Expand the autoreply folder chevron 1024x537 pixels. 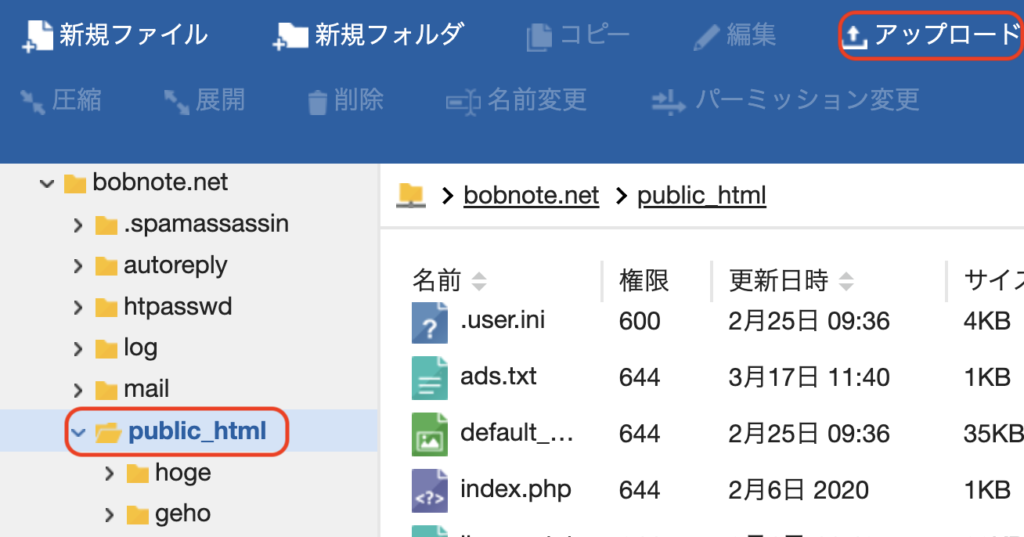[x=78, y=267]
